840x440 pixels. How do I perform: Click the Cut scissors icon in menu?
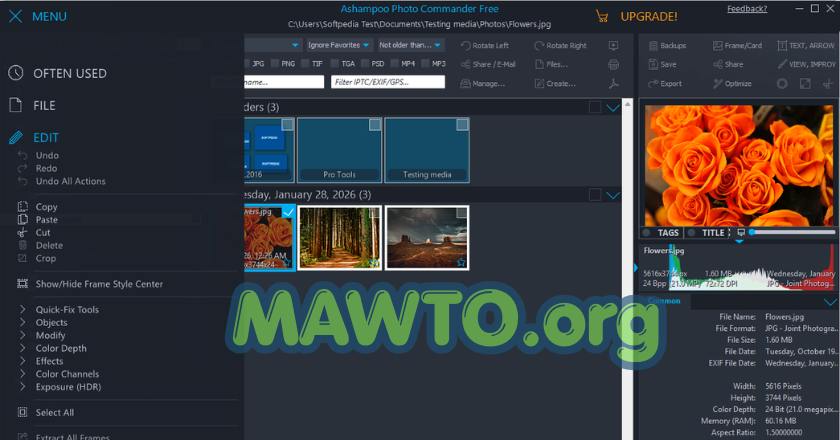22,232
